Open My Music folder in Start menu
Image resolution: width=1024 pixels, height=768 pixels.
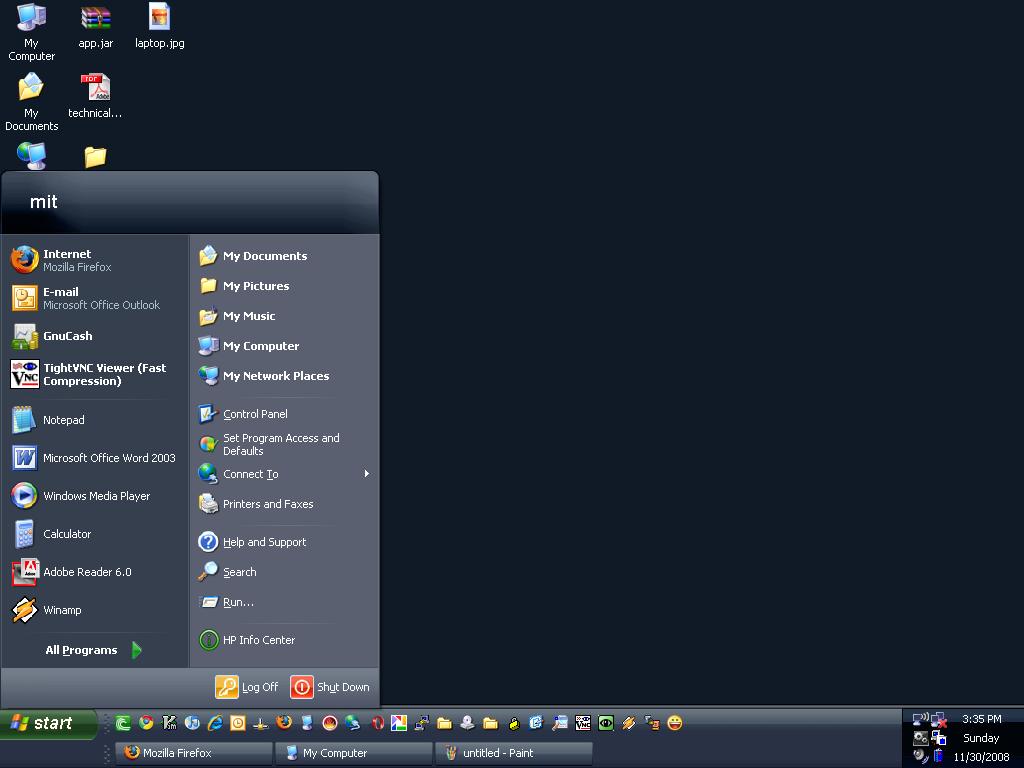[x=285, y=316]
